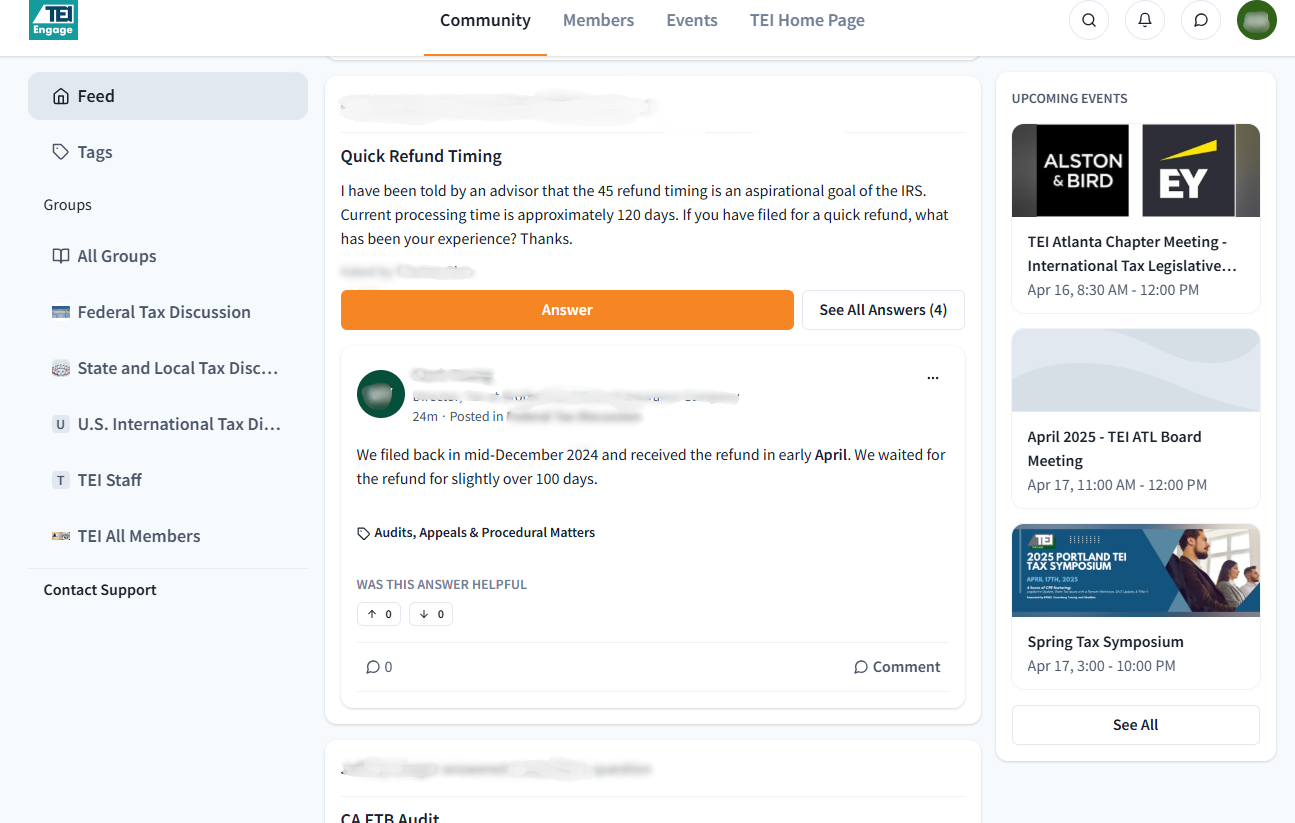Click the TEI Engage logo
Viewport: 1295px width, 823px height.
(53, 20)
